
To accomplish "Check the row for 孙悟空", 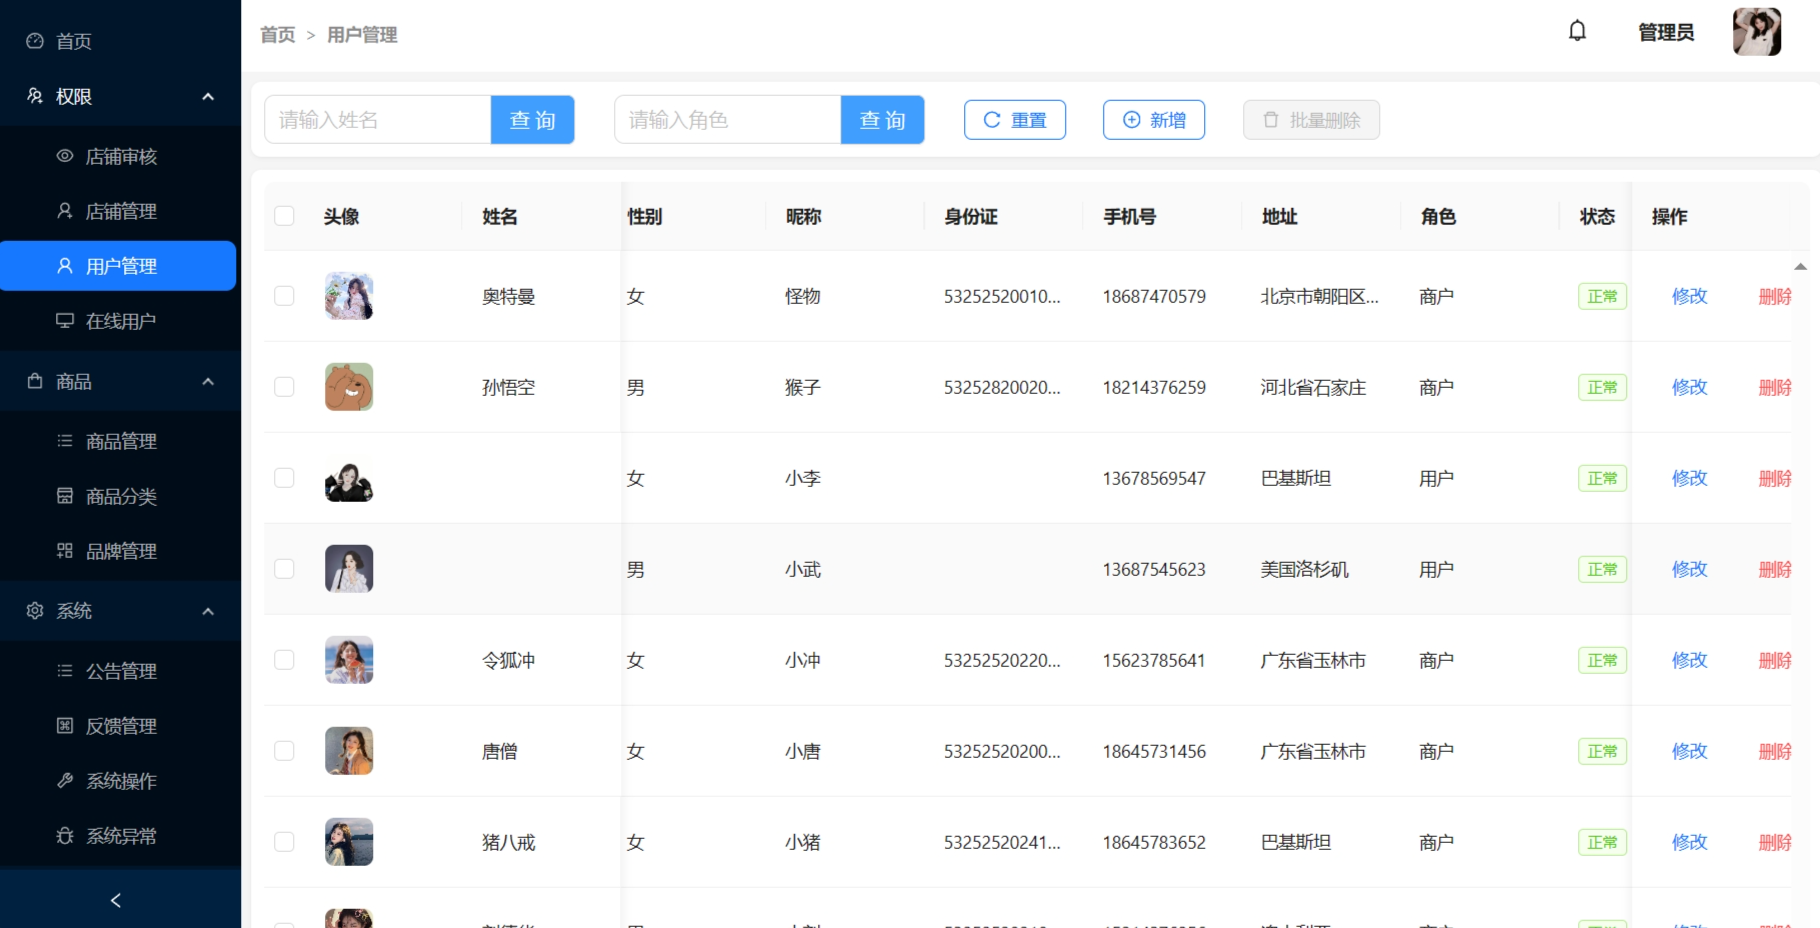I will click(x=284, y=387).
